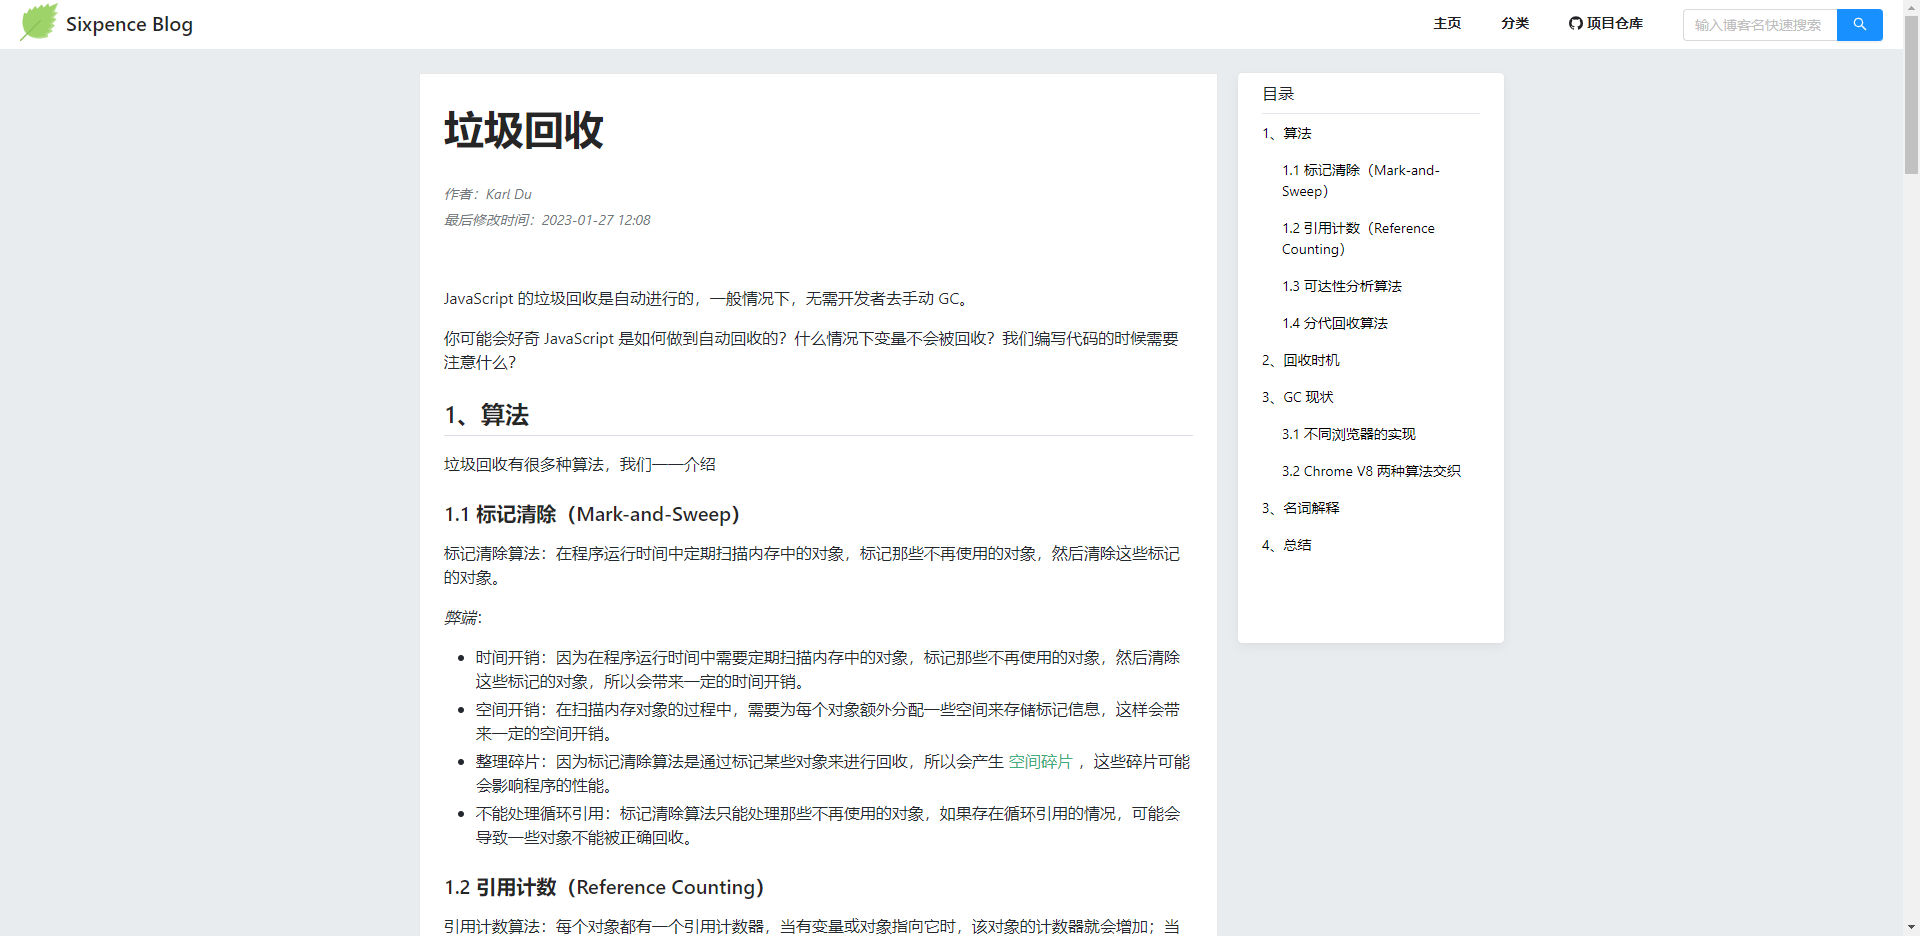Image resolution: width=1920 pixels, height=936 pixels.
Task: Select '1.3 可达性分析算法' in contents
Action: [x=1342, y=286]
